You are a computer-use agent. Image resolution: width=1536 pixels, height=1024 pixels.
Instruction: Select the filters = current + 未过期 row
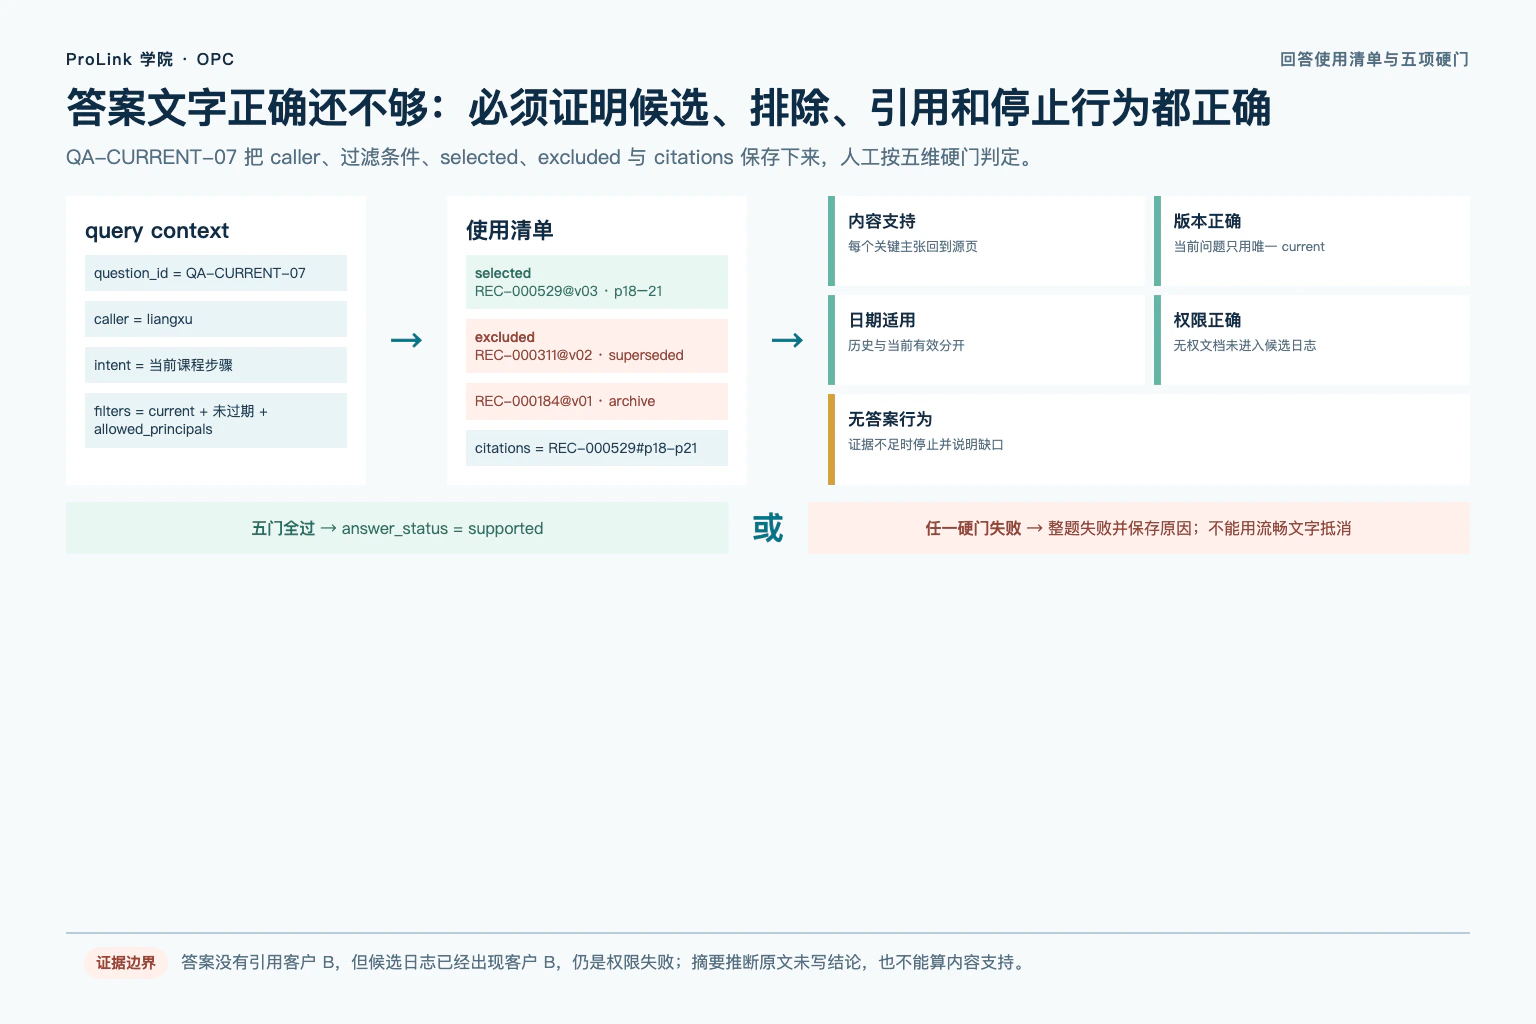point(216,420)
